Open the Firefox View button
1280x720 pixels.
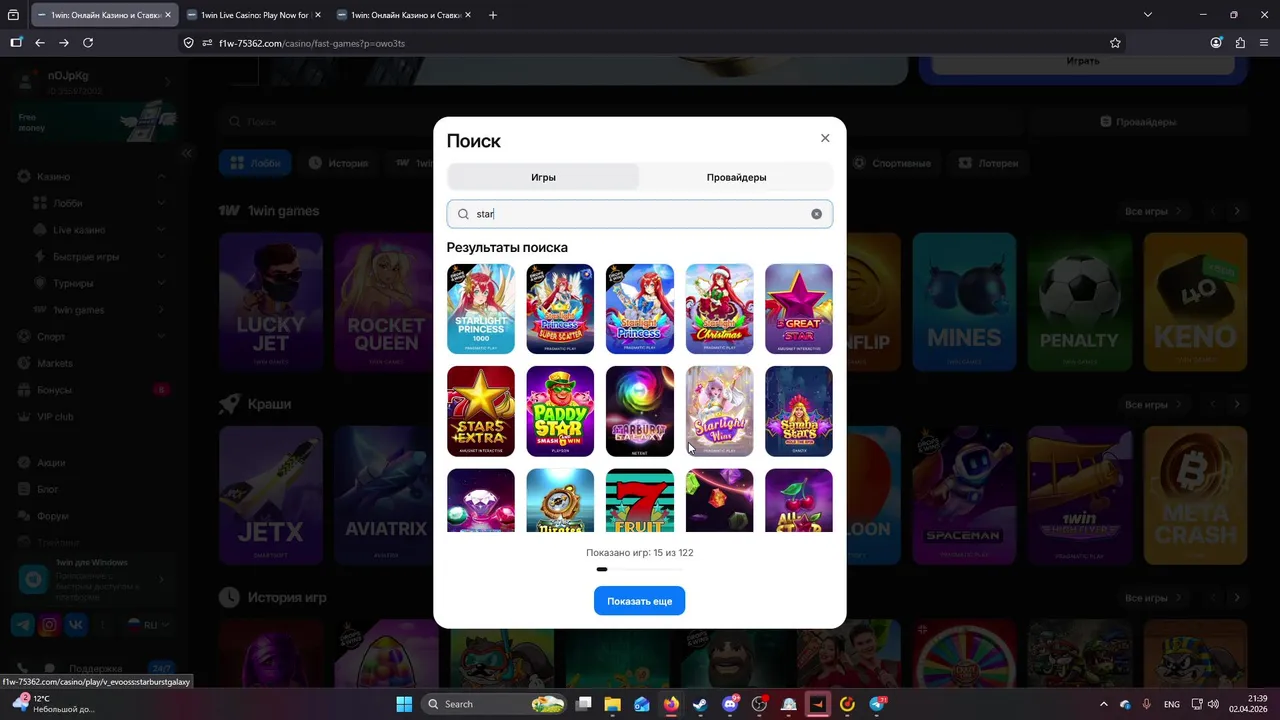click(x=13, y=15)
